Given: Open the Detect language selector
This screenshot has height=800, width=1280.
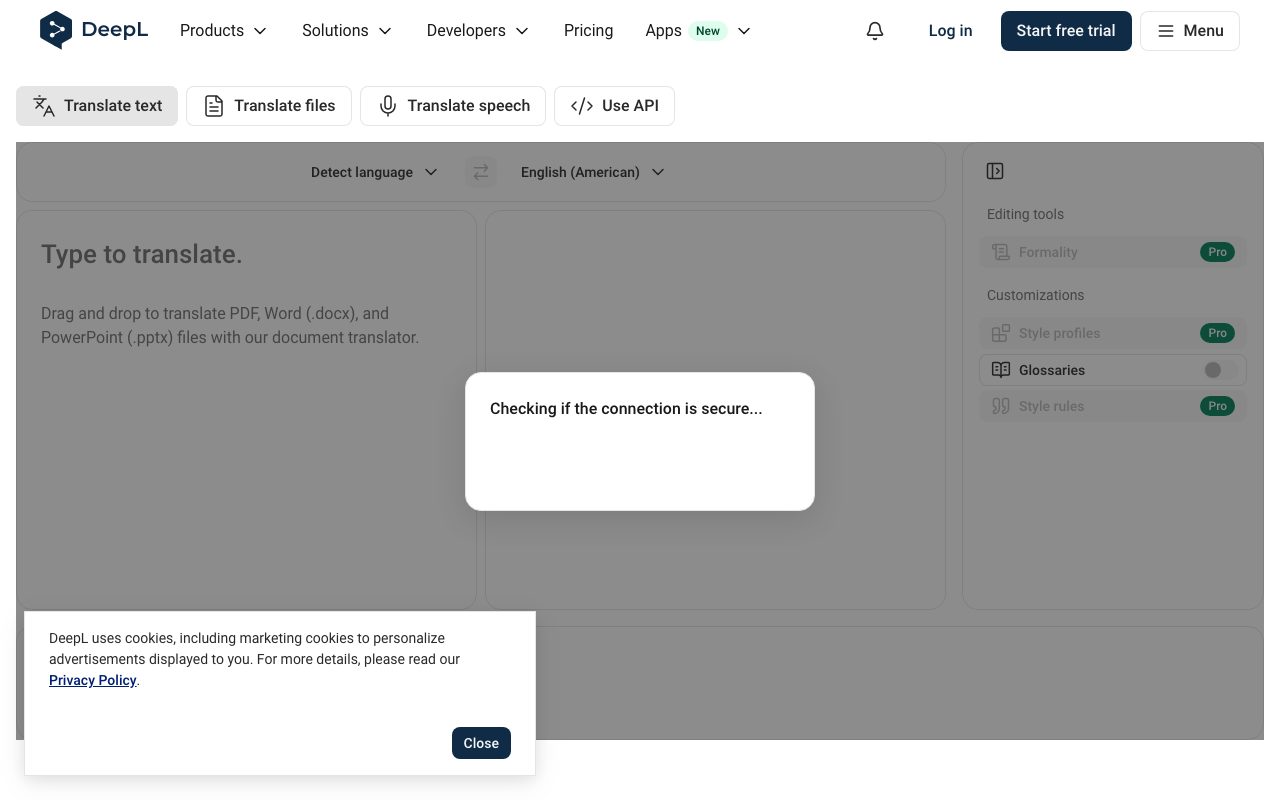Looking at the screenshot, I should [374, 172].
